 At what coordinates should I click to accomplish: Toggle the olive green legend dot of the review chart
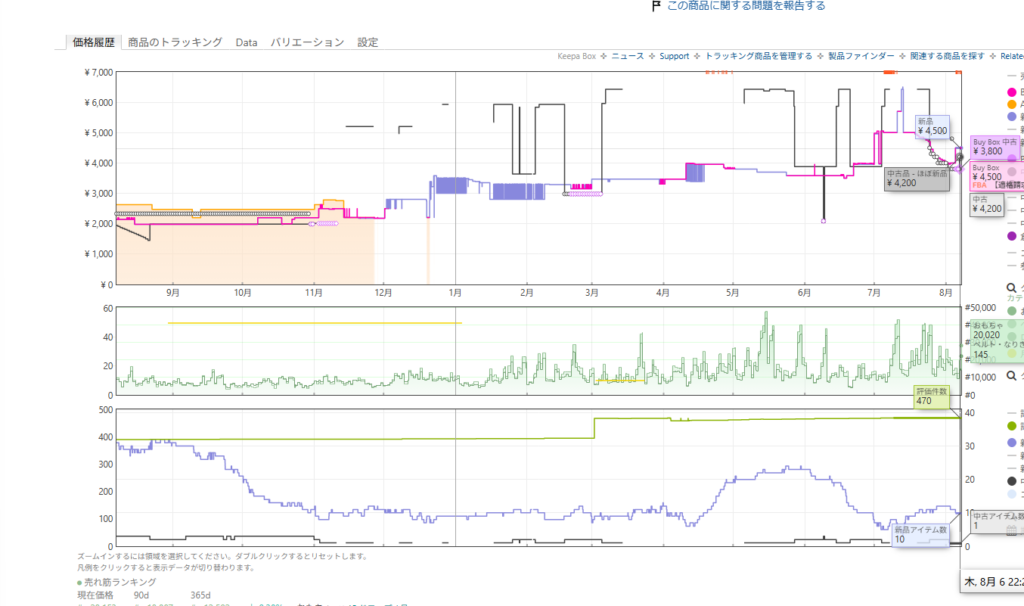1012,426
